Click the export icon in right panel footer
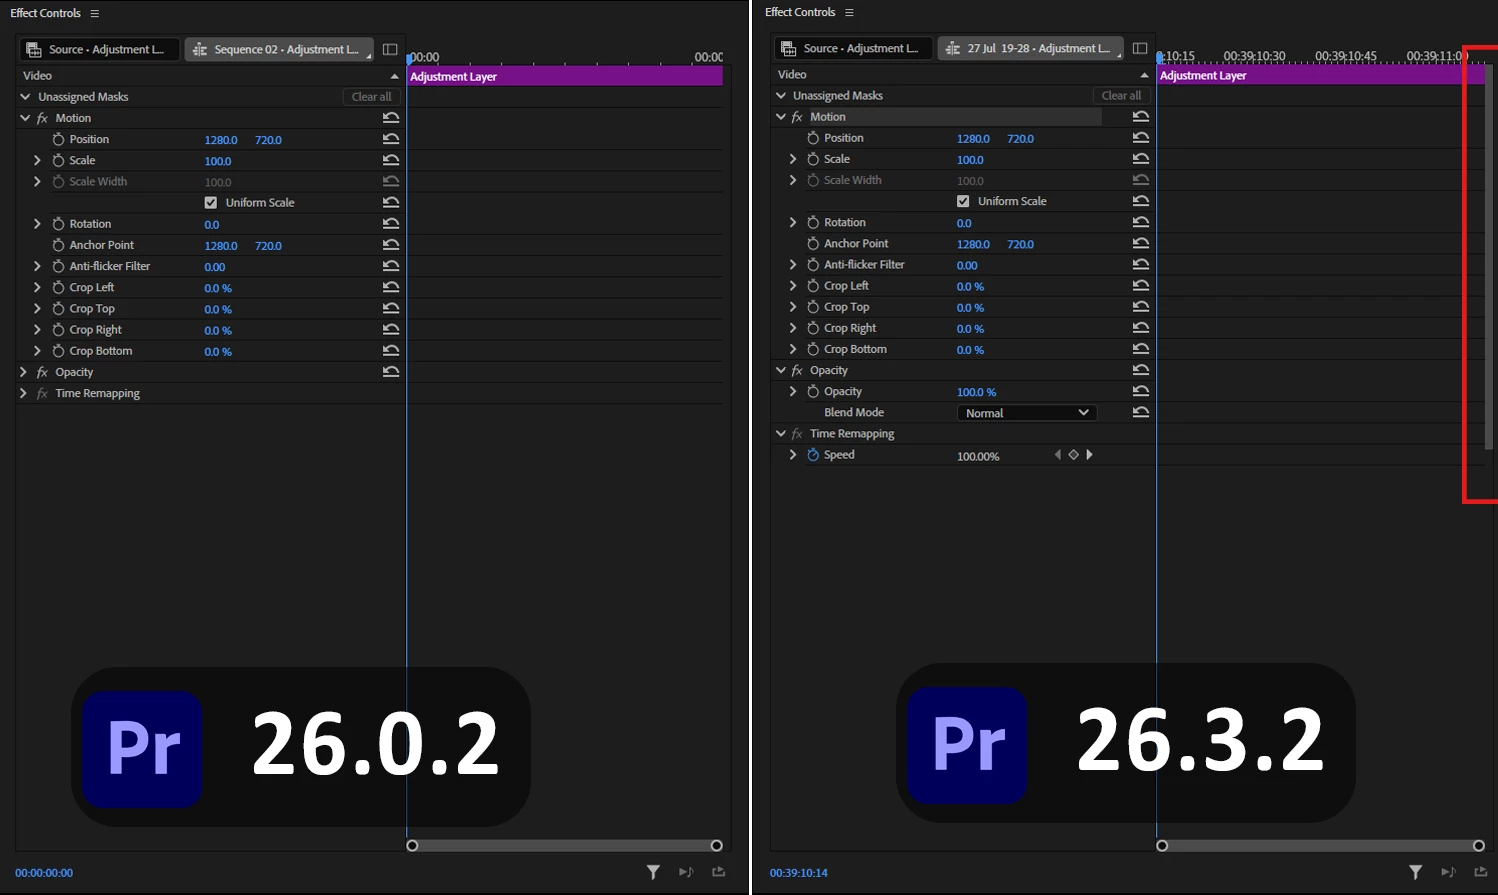The image size is (1498, 895). pos(1481,872)
